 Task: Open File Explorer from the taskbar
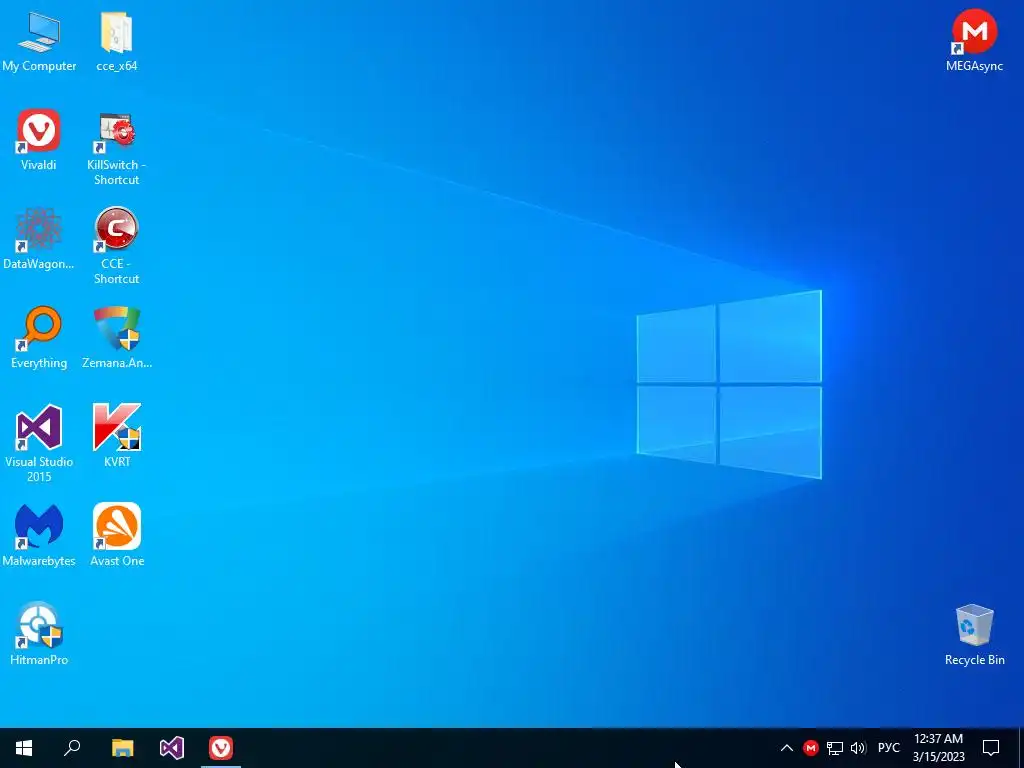pos(122,748)
